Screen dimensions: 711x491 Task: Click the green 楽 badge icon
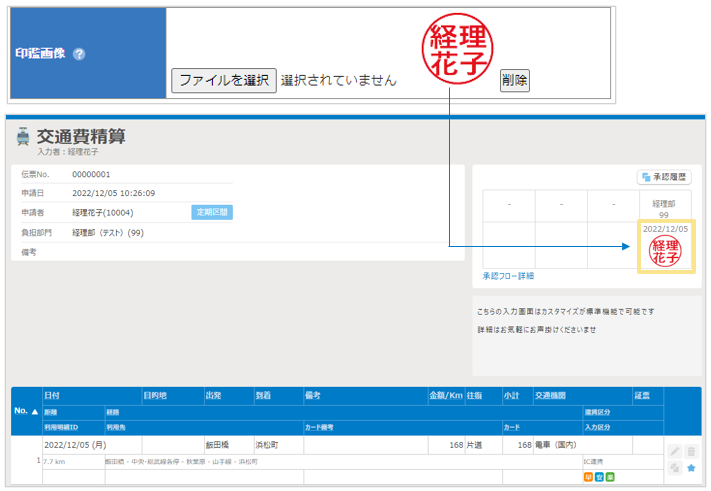[609, 477]
